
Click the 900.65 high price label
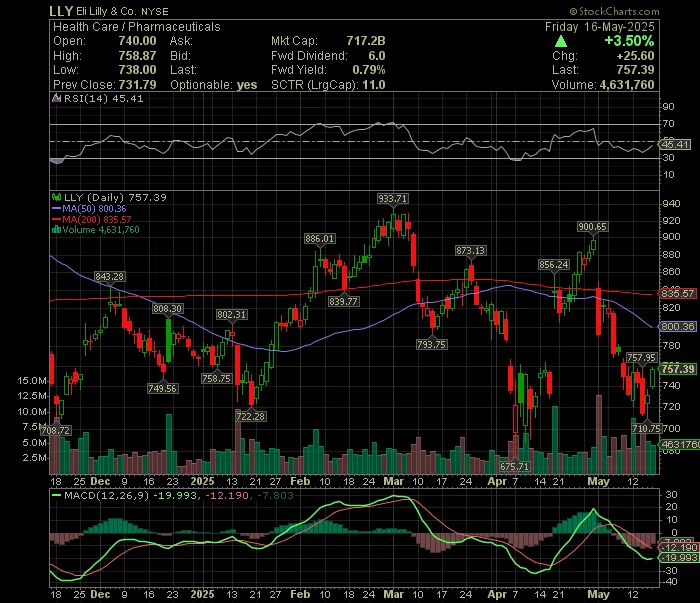tap(592, 227)
